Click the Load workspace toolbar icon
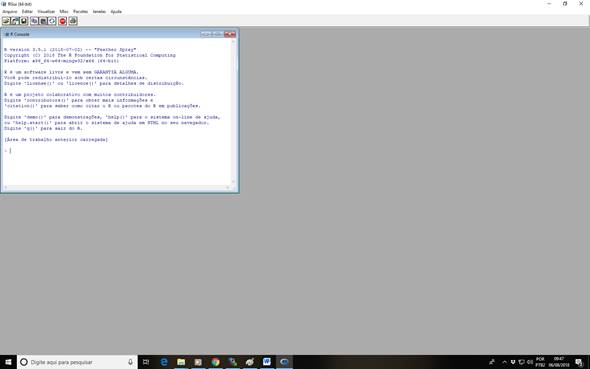This screenshot has height=369, width=590. tap(15, 21)
